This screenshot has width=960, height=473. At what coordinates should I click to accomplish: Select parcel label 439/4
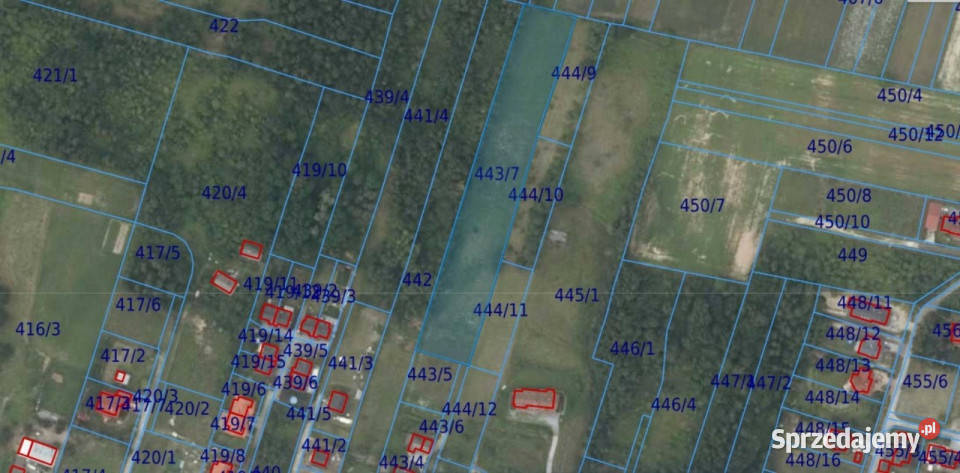click(x=387, y=97)
